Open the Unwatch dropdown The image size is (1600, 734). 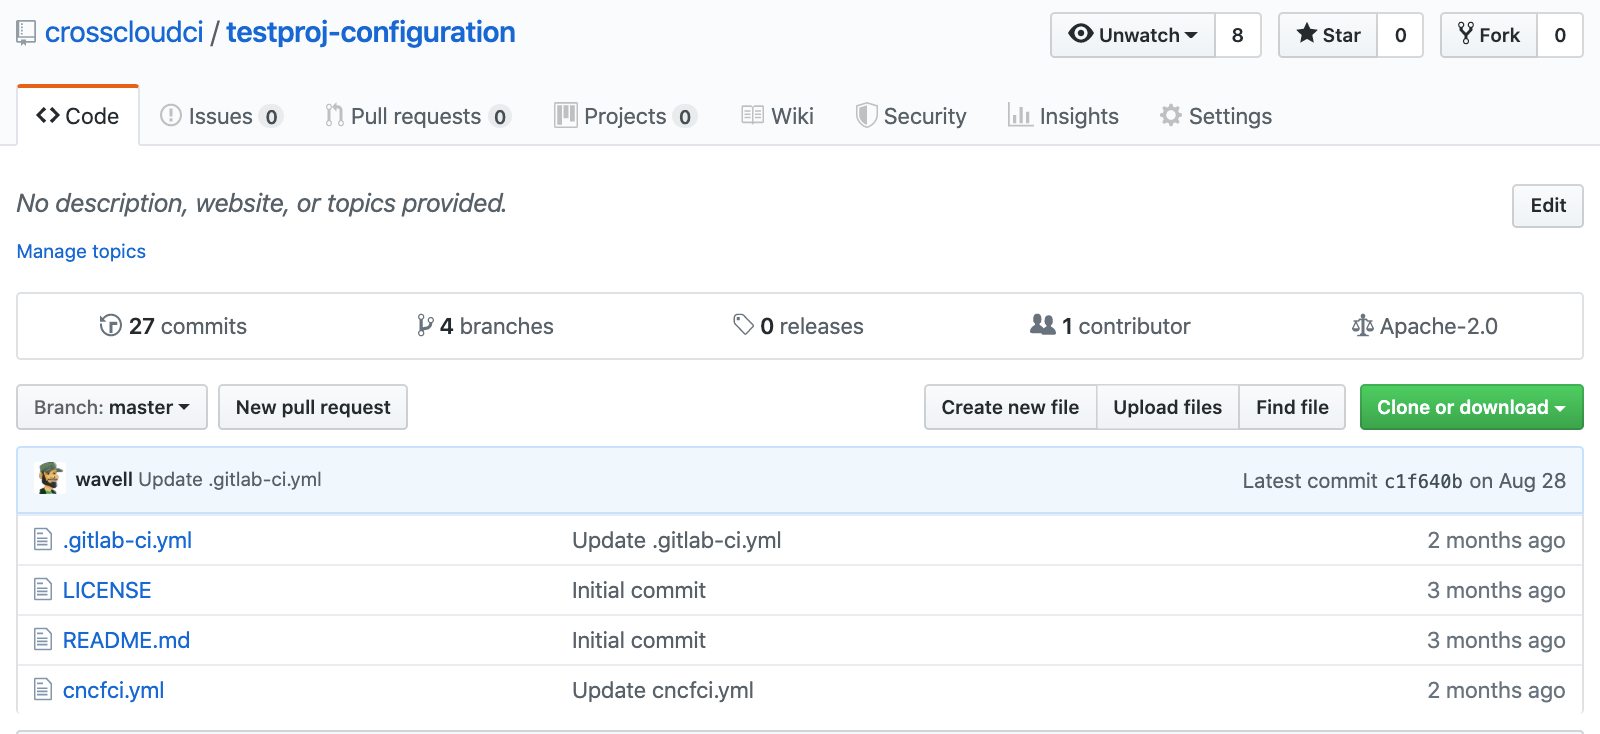click(x=1133, y=35)
